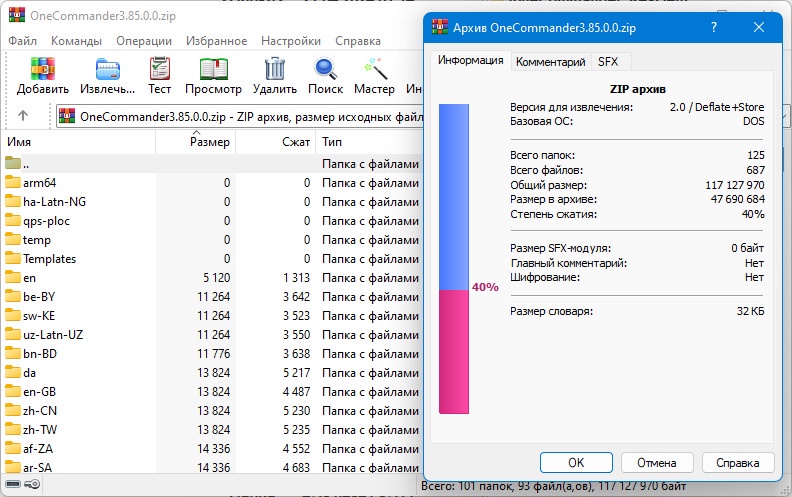Select the uz-Latn-UZ folder icon
The image size is (792, 497).
(13, 334)
